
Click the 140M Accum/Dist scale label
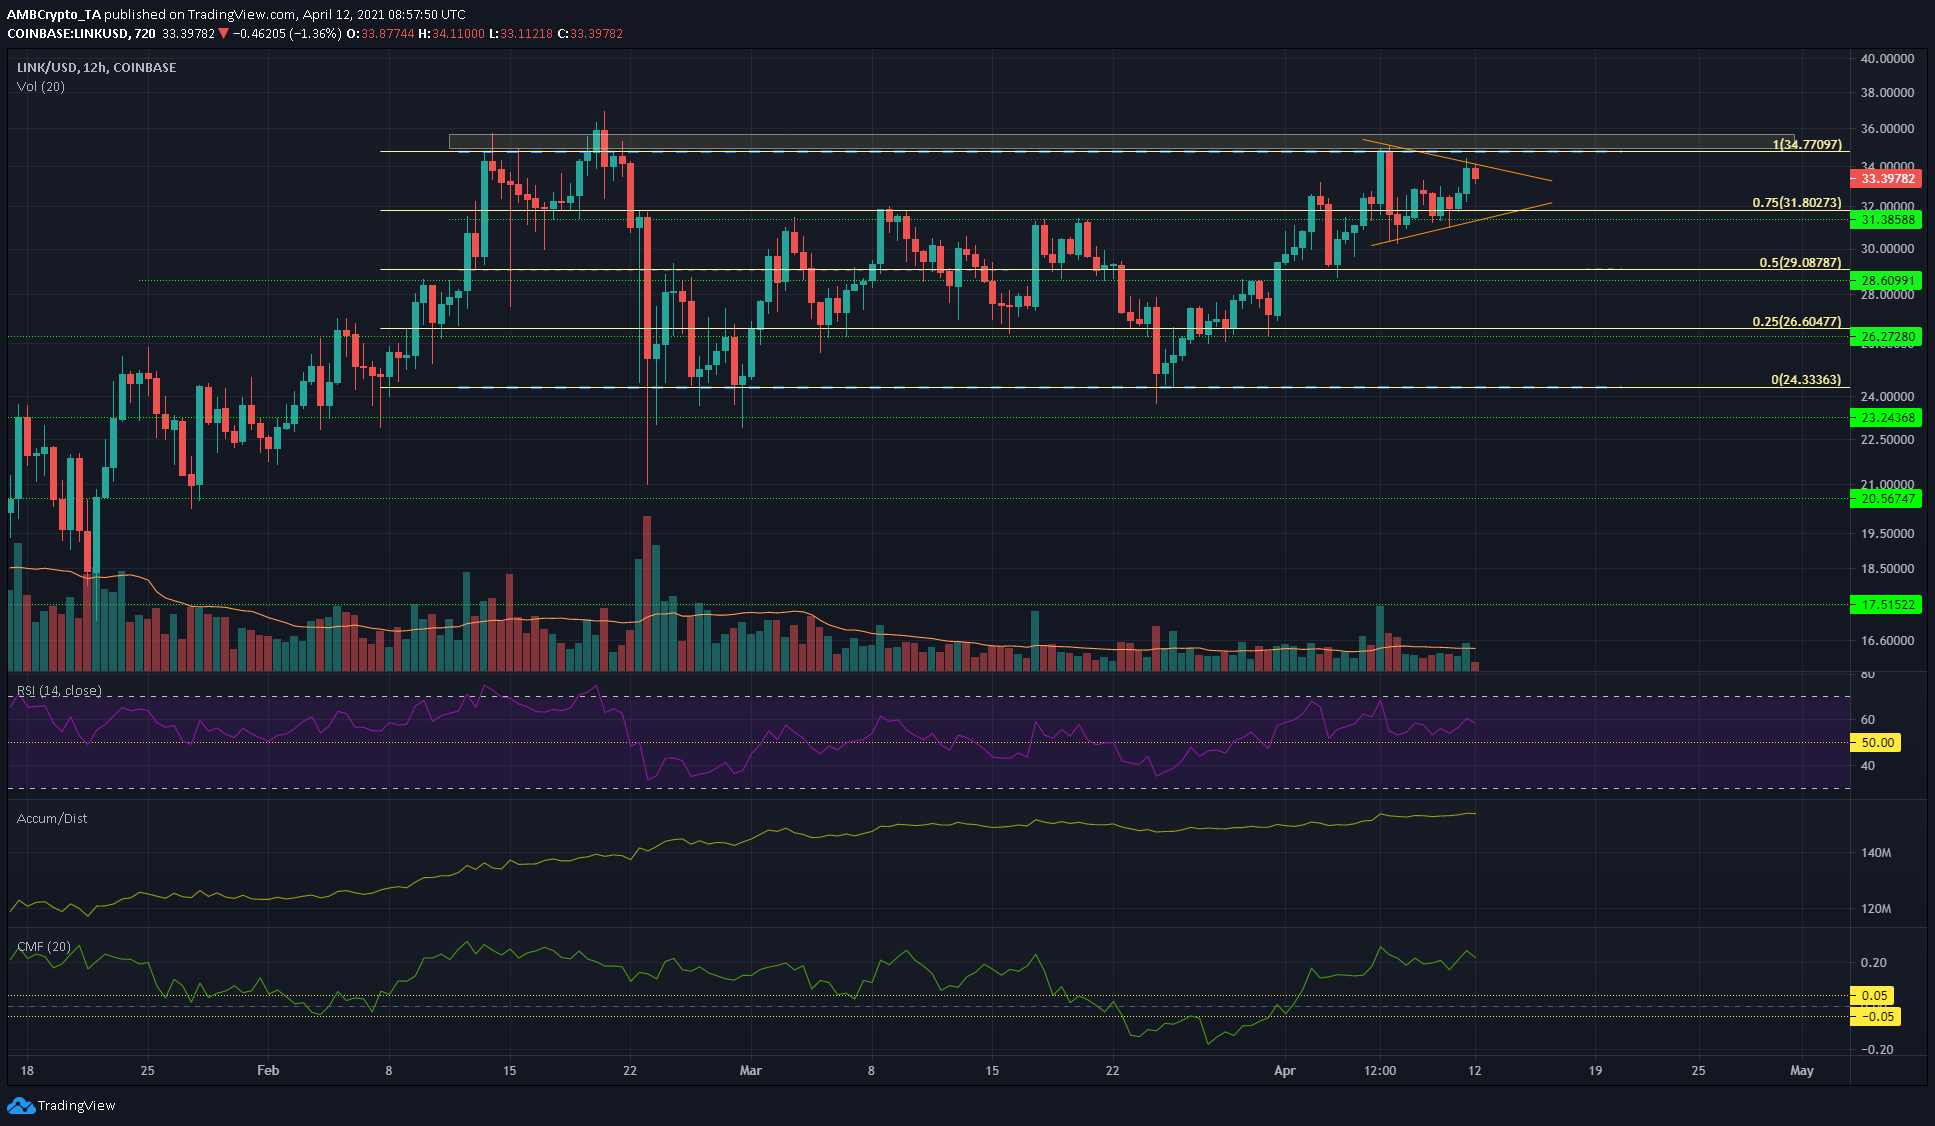click(1876, 853)
